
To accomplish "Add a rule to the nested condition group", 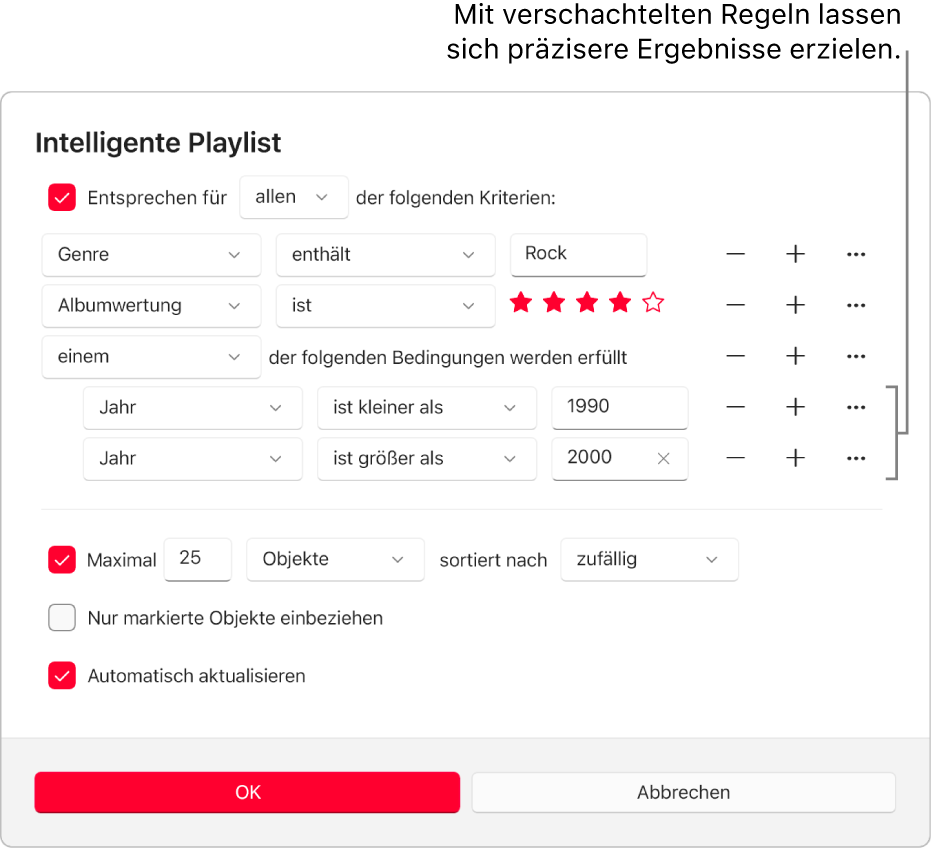I will [x=795, y=356].
